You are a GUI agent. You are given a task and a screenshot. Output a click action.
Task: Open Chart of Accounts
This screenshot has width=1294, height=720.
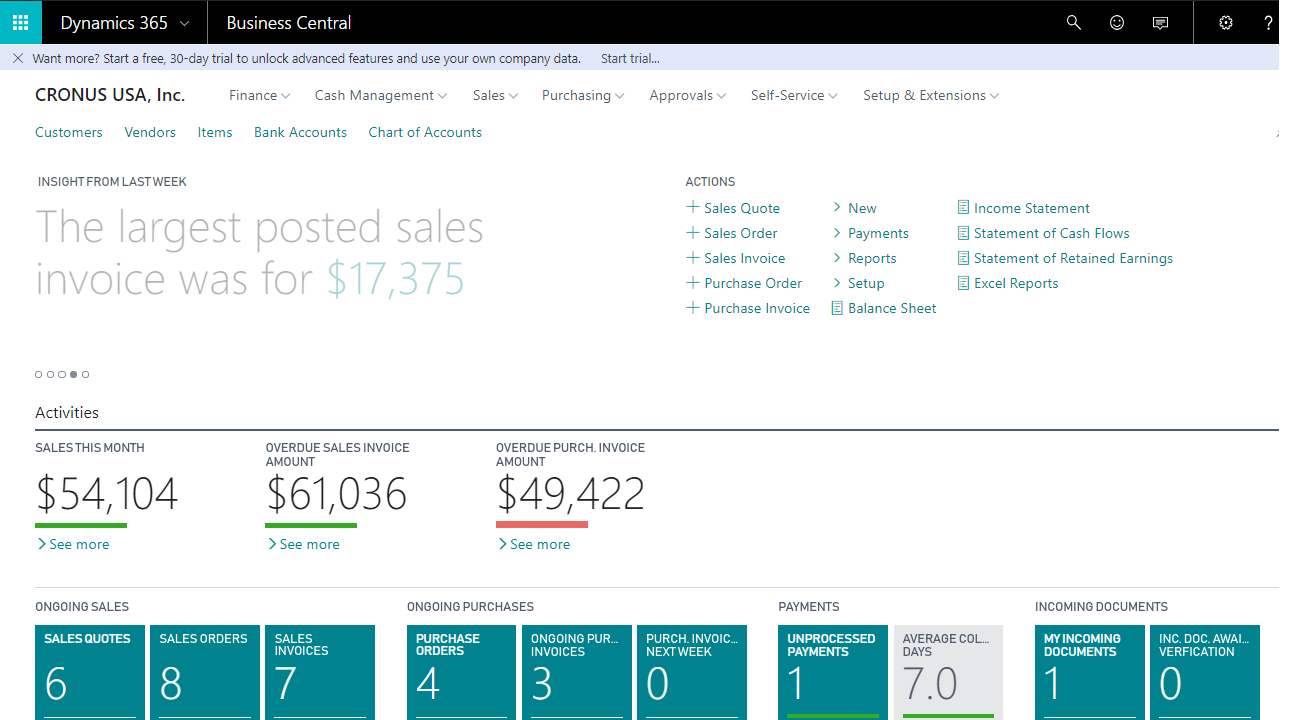coord(425,132)
